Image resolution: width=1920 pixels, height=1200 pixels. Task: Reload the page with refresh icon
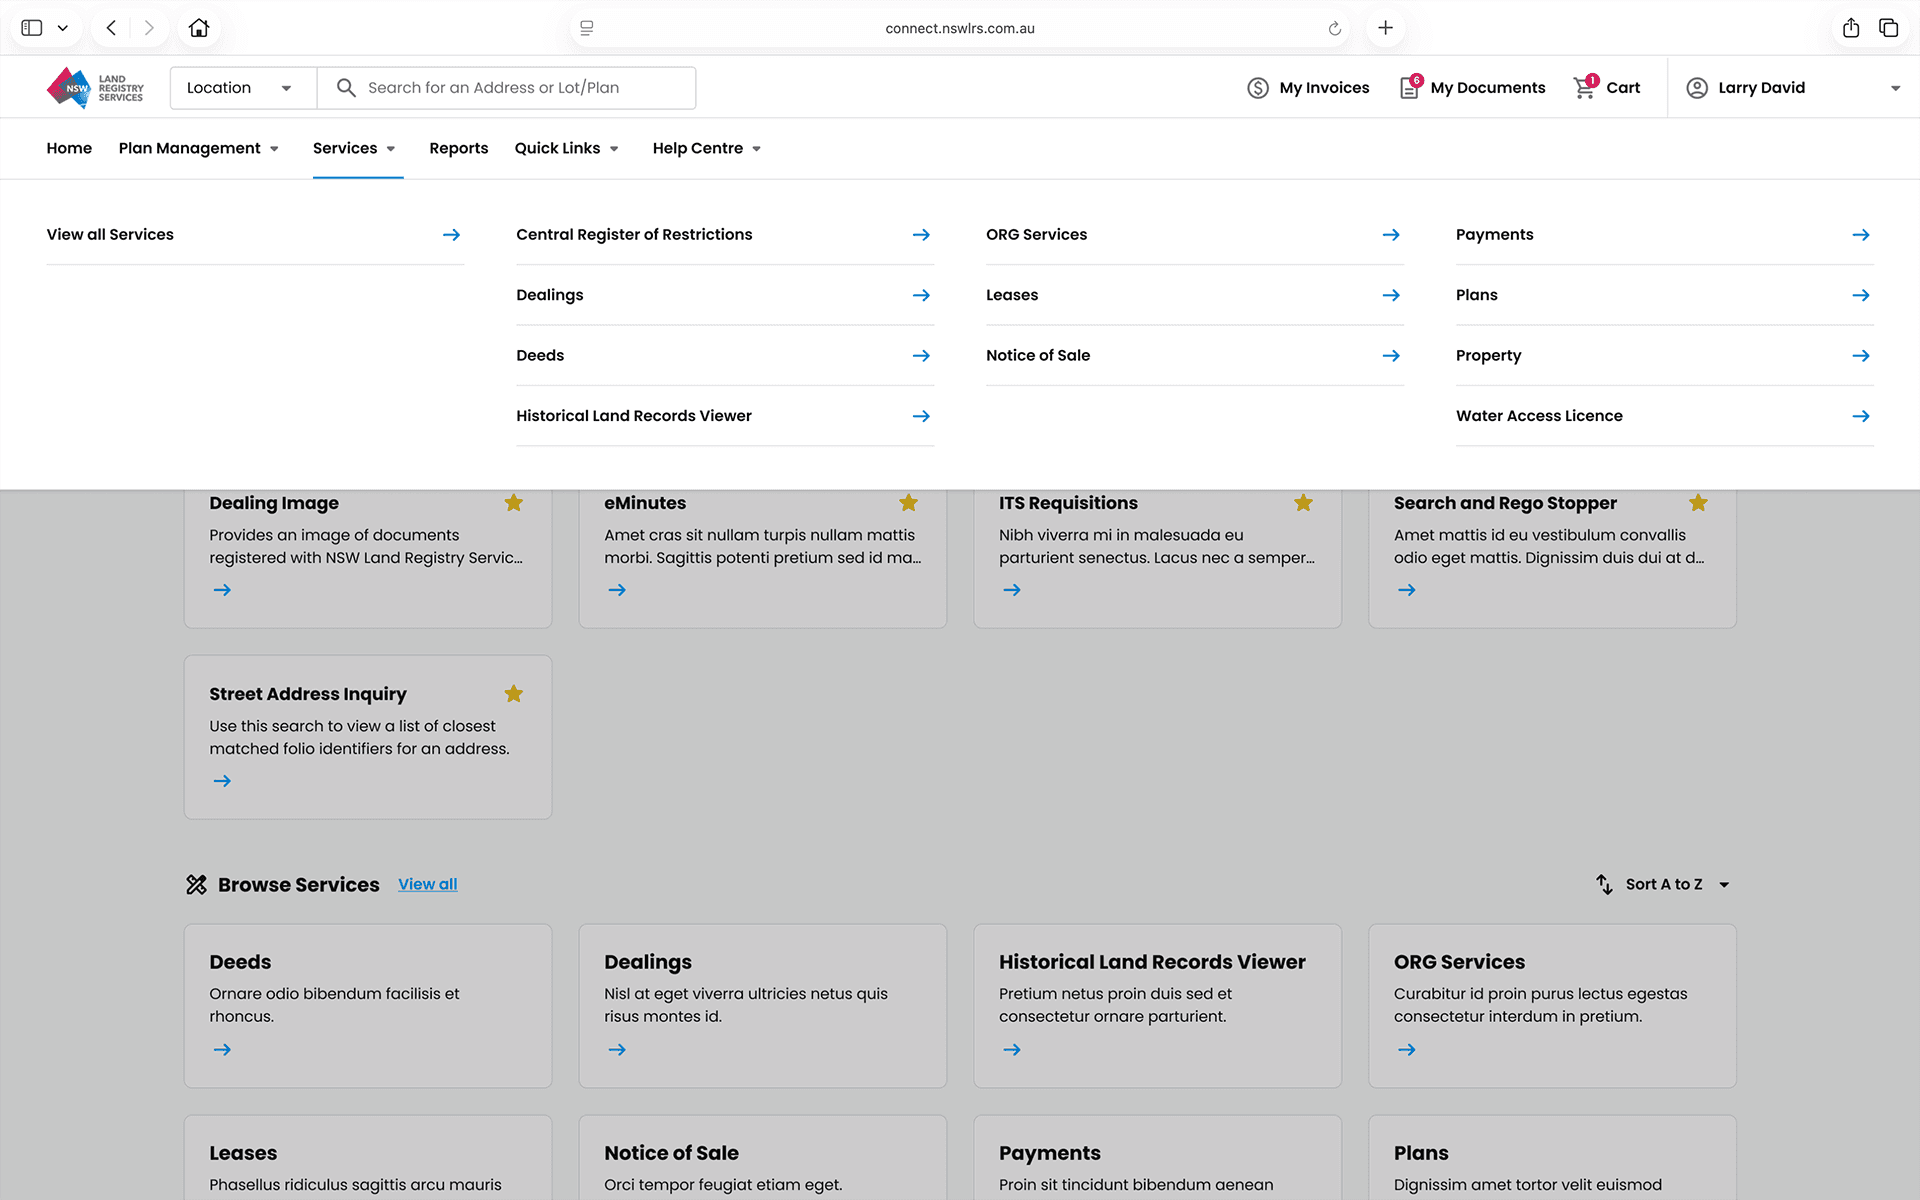1334,28
